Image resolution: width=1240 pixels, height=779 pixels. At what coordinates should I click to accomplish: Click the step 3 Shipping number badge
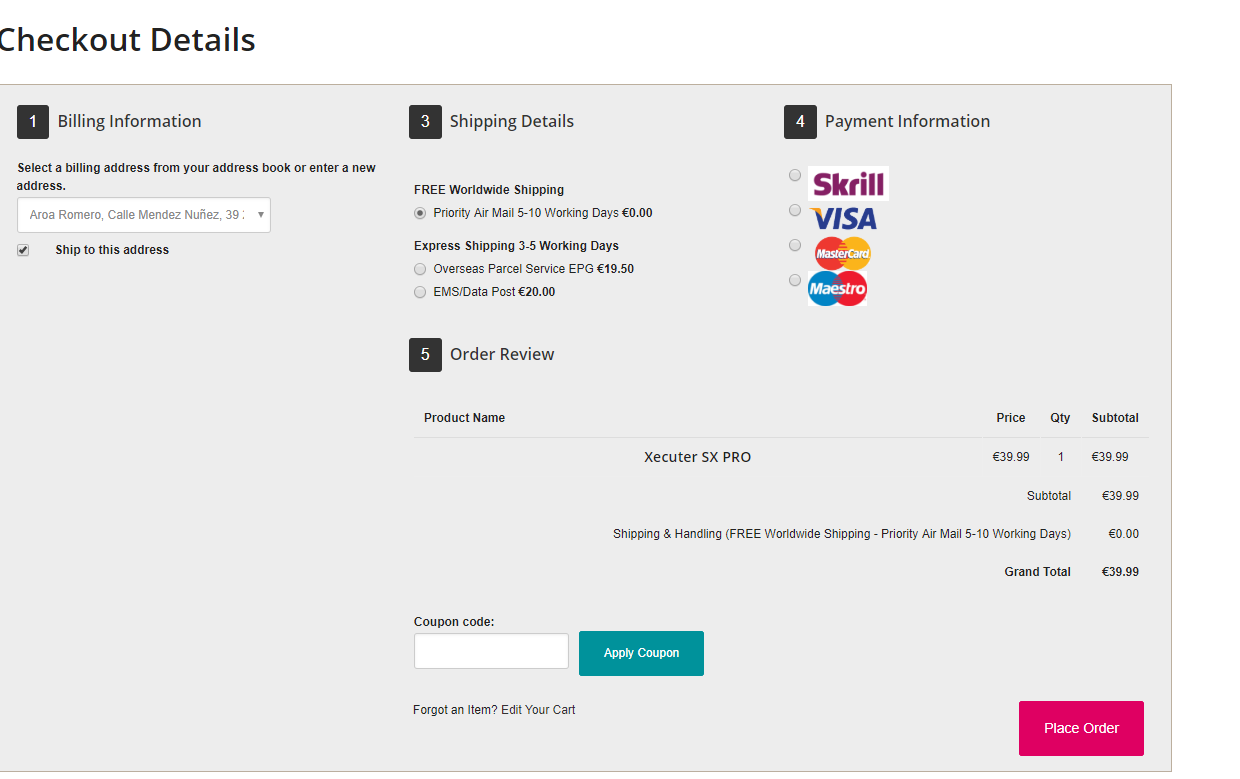[425, 122]
